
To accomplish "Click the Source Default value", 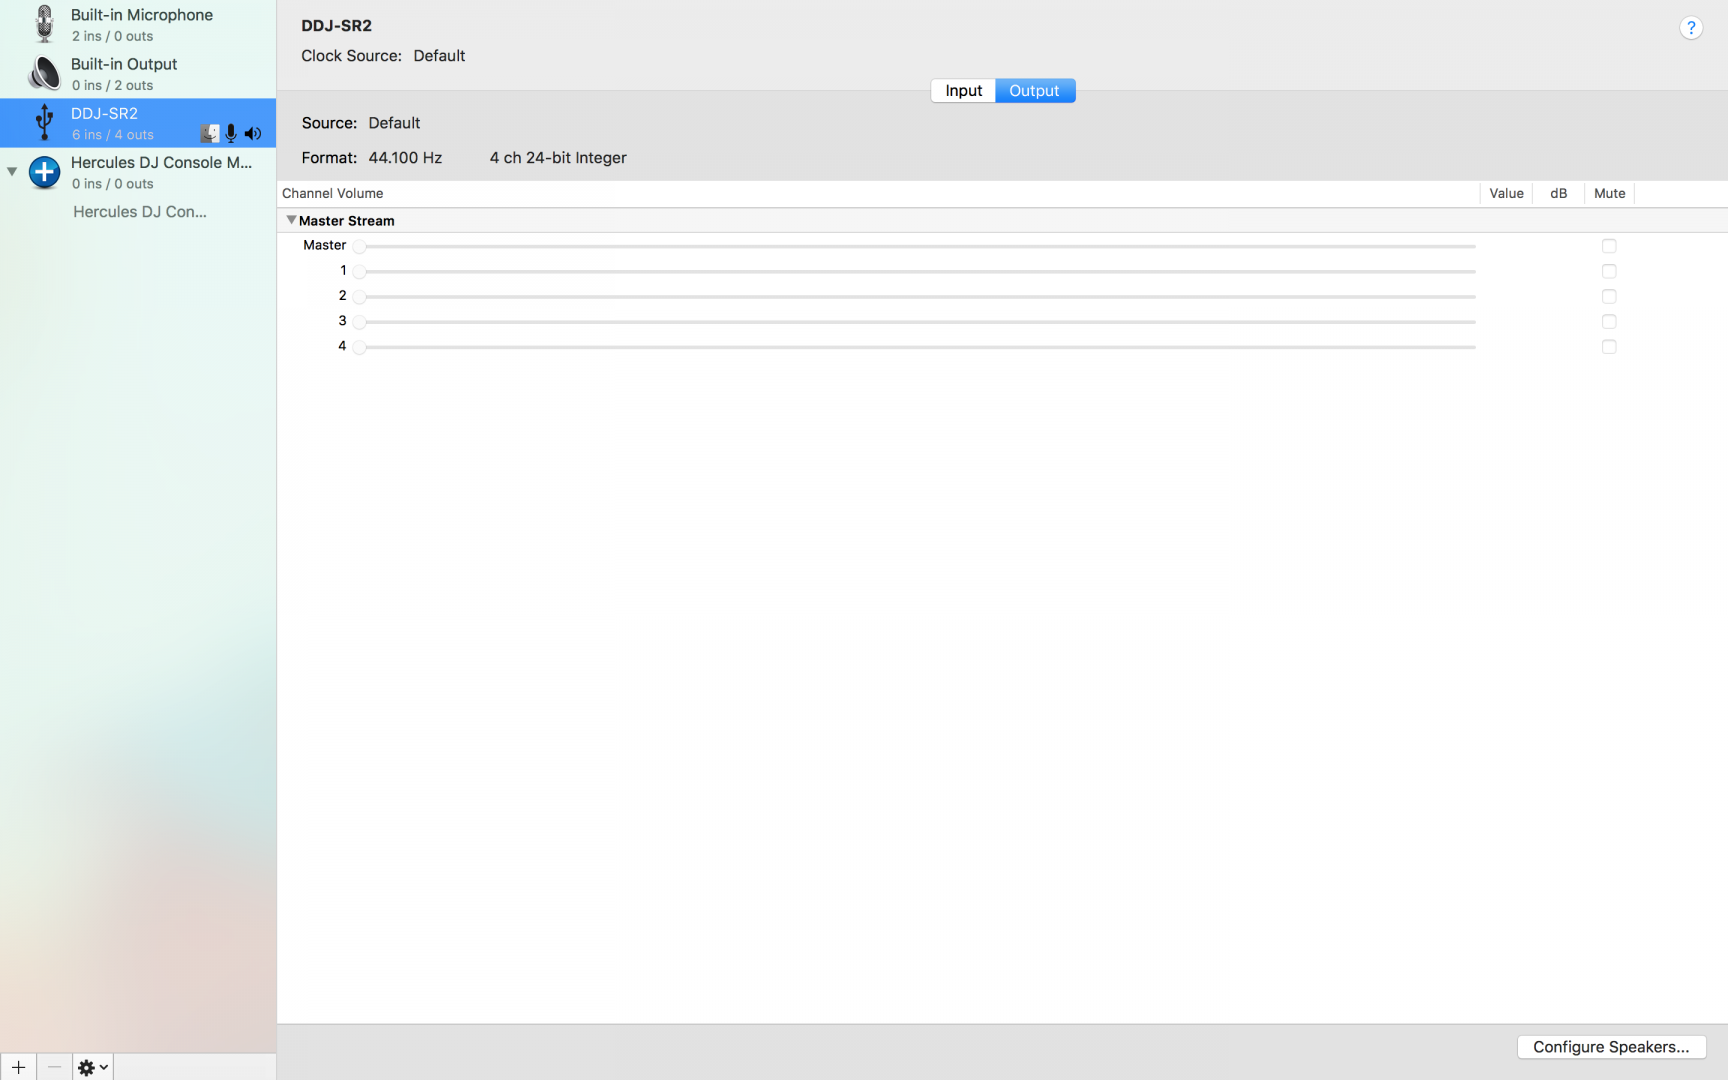I will point(394,123).
